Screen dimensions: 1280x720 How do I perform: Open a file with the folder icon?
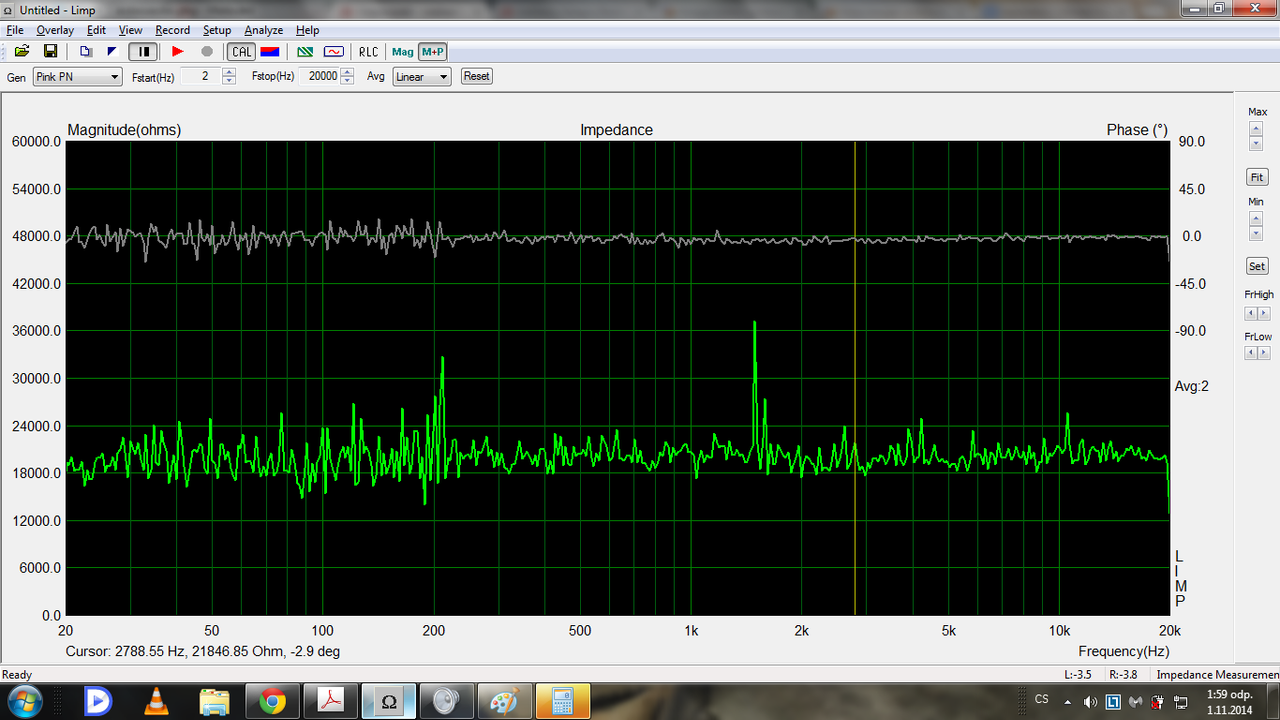pyautogui.click(x=22, y=51)
